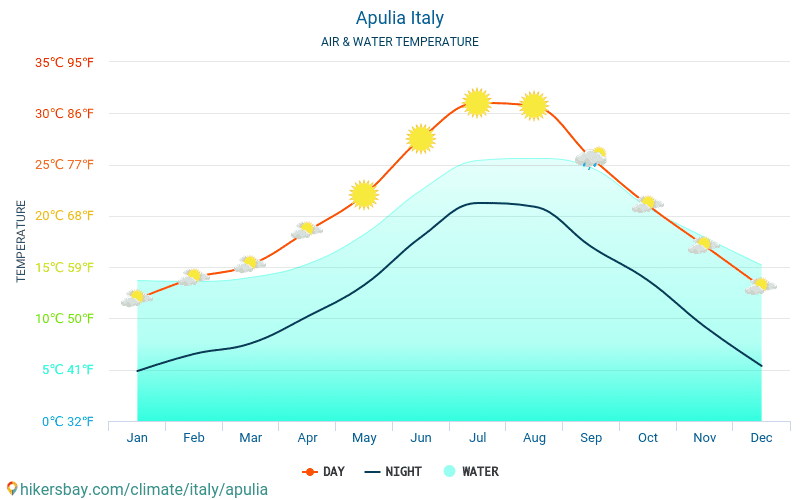Image resolution: width=800 pixels, height=500 pixels.
Task: Toggle the DAY series in legend
Action: pyautogui.click(x=323, y=472)
